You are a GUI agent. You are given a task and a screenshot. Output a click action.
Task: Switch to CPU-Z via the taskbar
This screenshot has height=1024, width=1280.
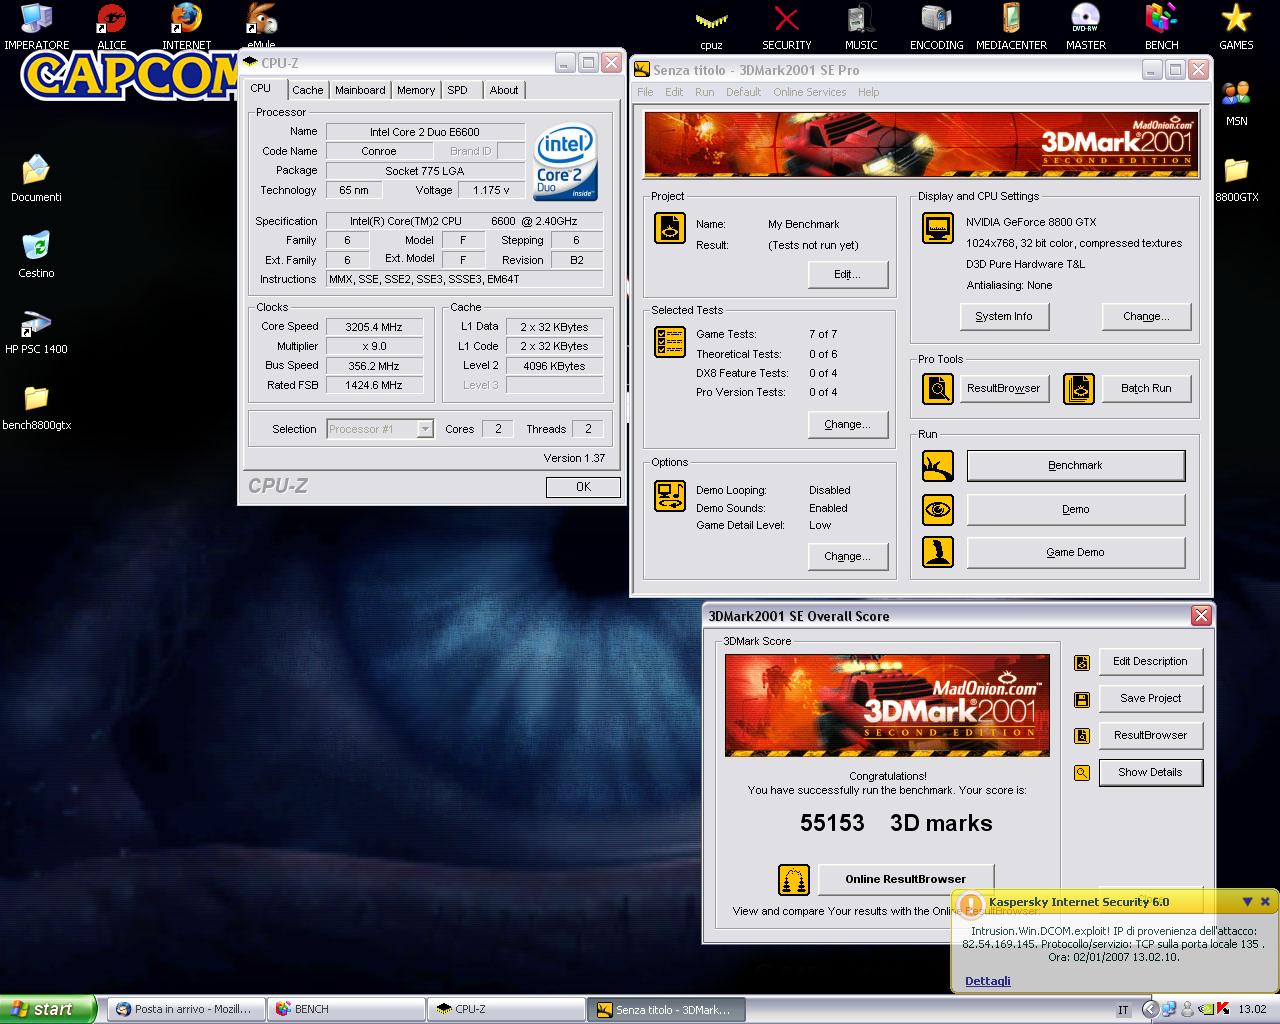[506, 1009]
